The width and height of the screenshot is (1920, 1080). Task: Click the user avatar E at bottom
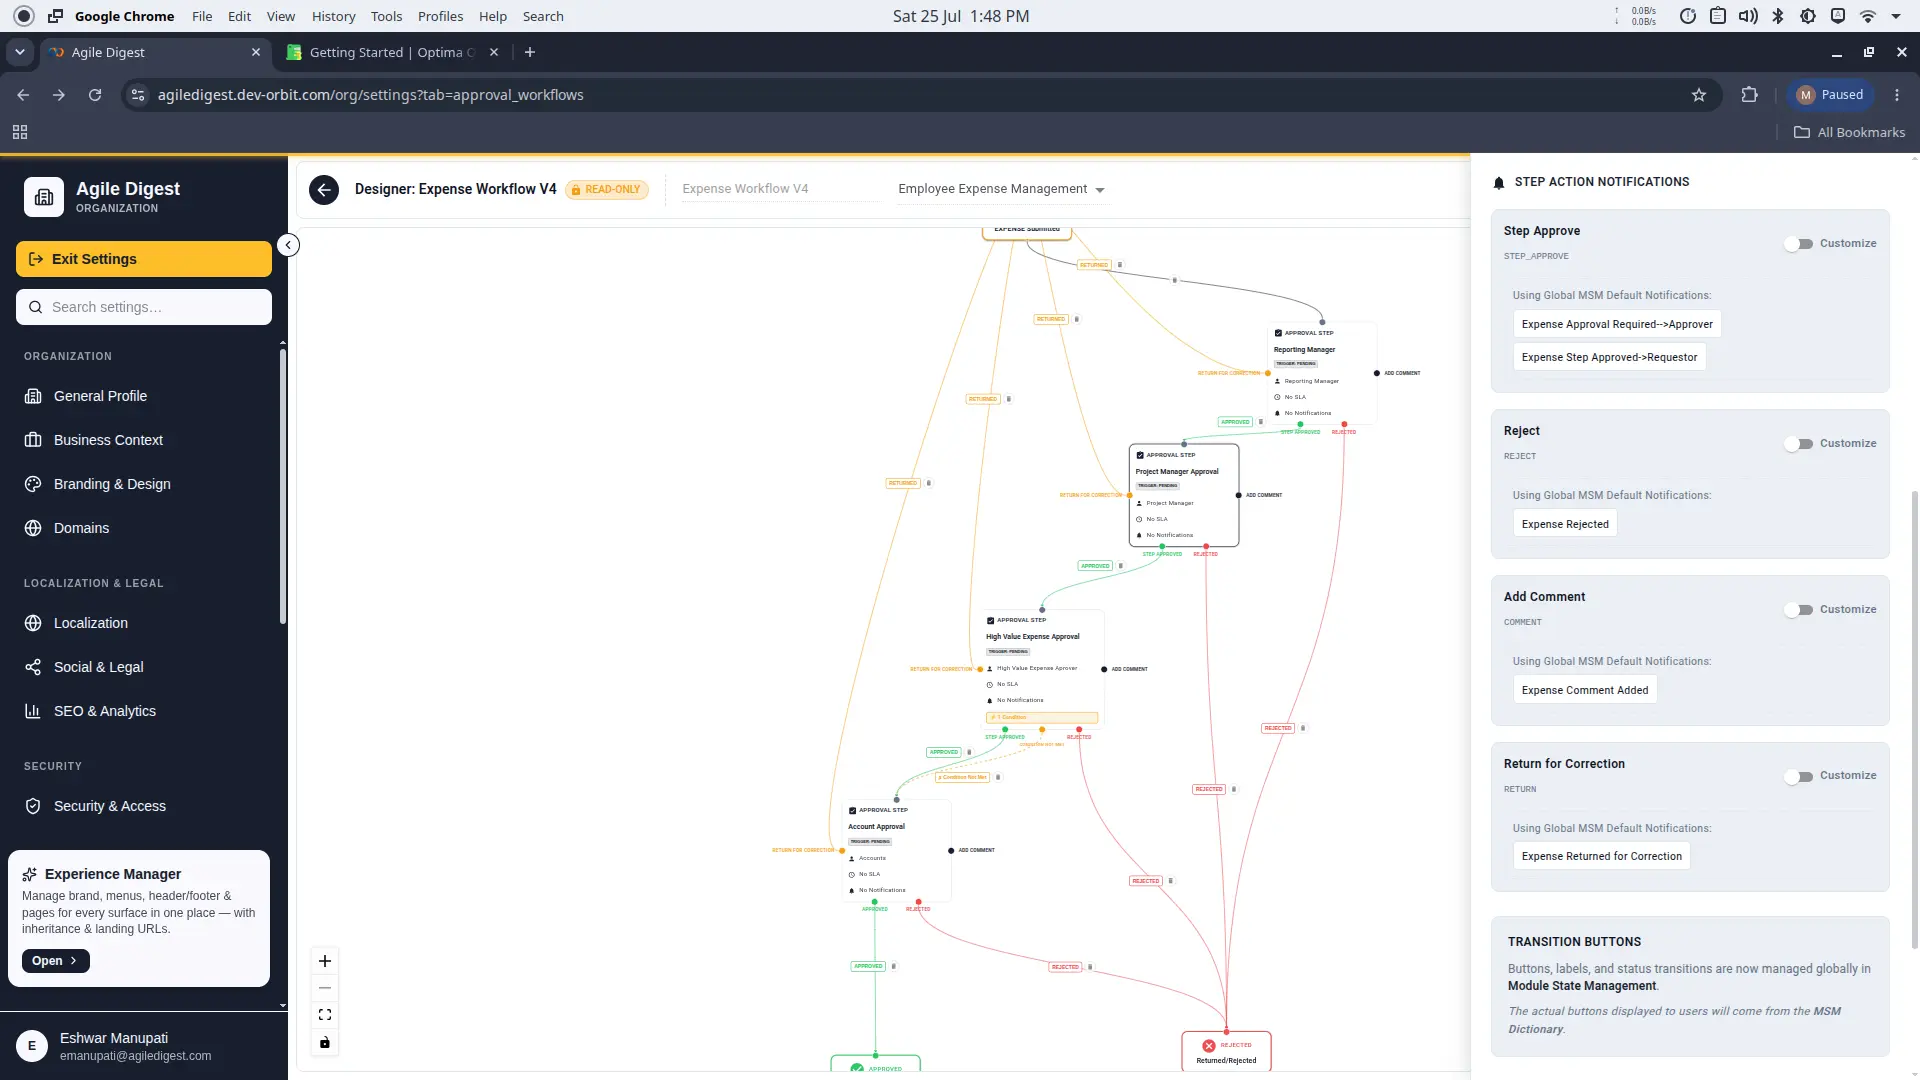tap(32, 1046)
